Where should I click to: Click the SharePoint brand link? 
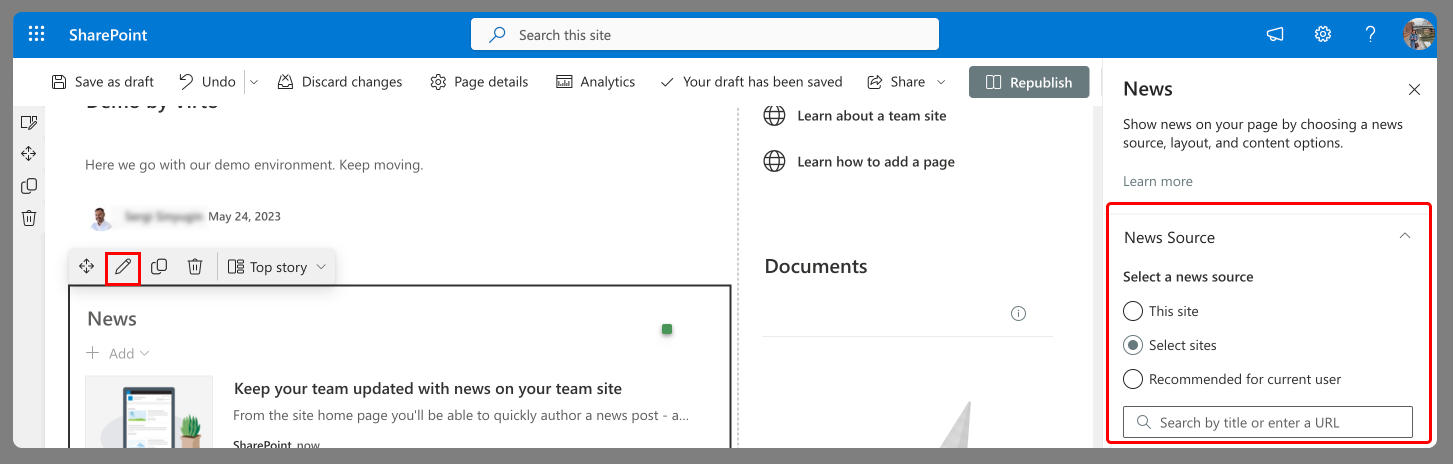click(x=108, y=35)
